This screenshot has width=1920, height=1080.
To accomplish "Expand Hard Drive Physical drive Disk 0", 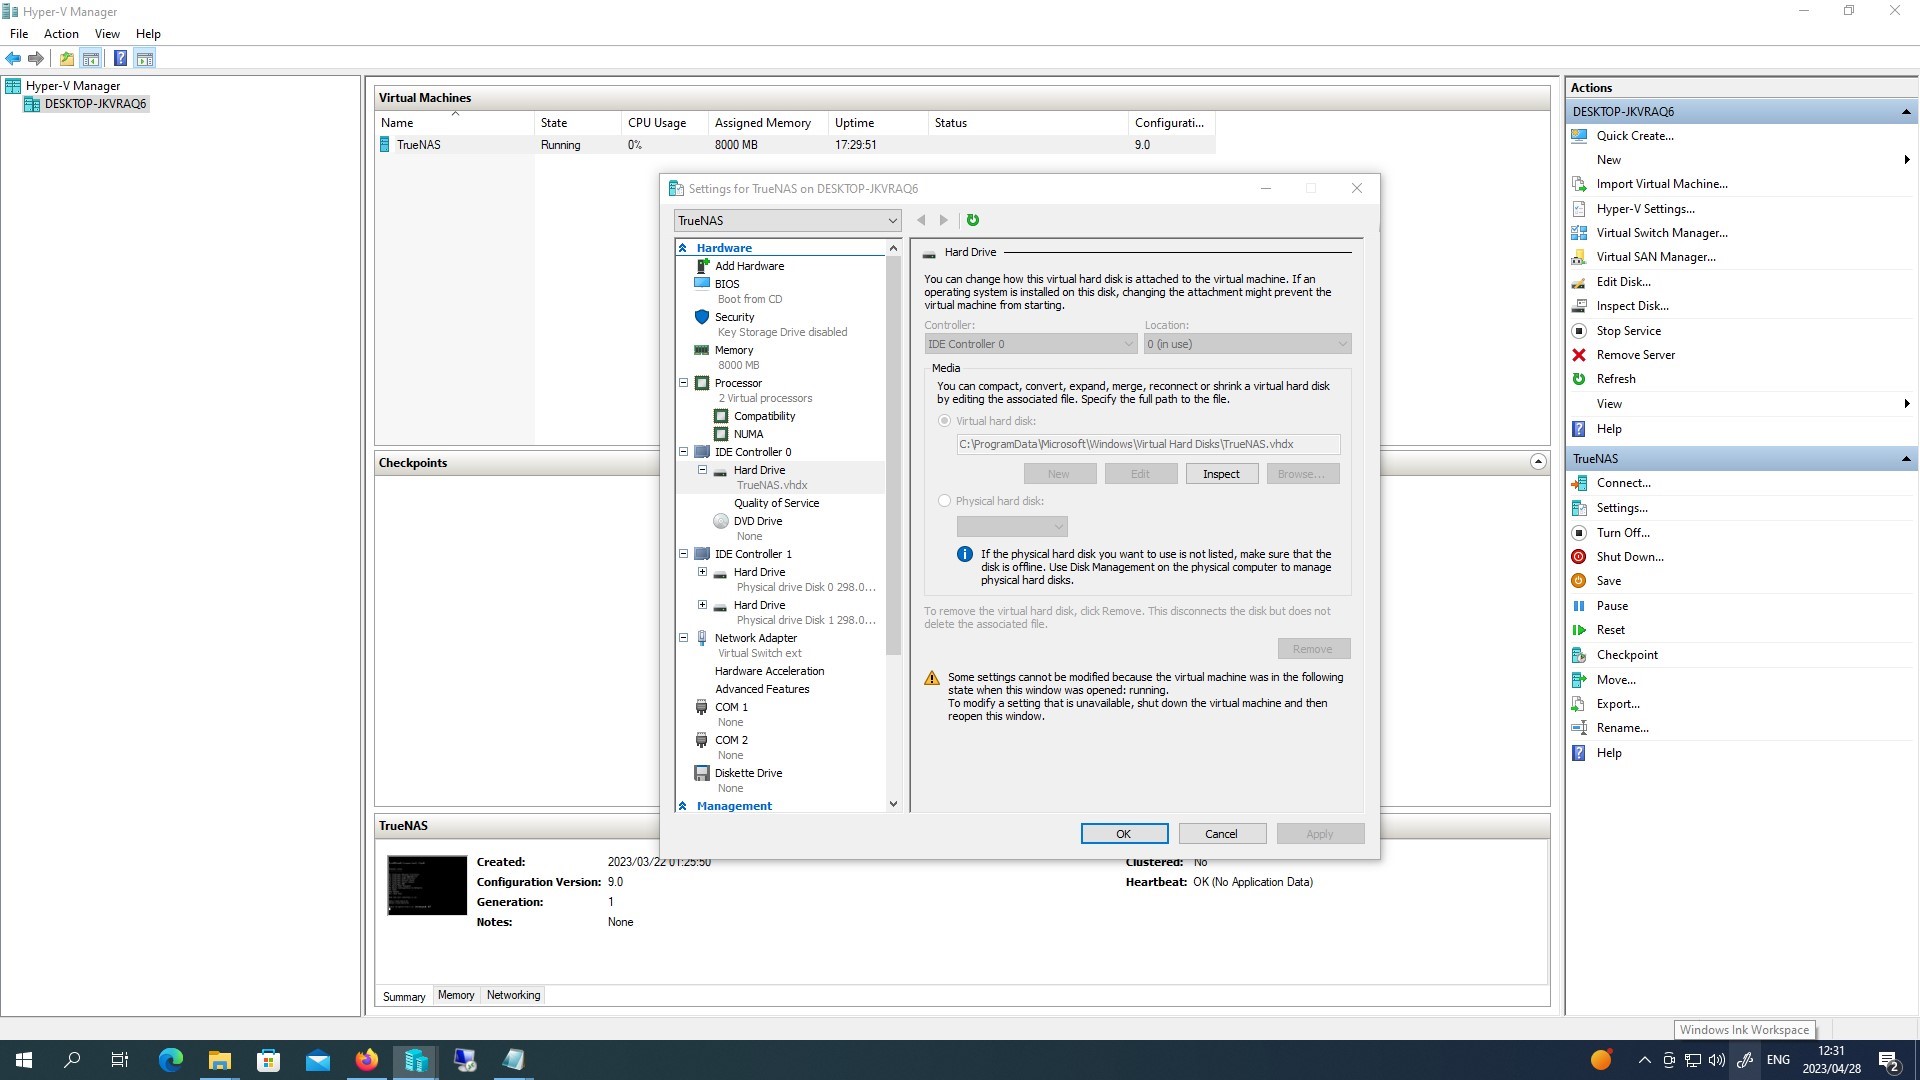I will (x=702, y=572).
